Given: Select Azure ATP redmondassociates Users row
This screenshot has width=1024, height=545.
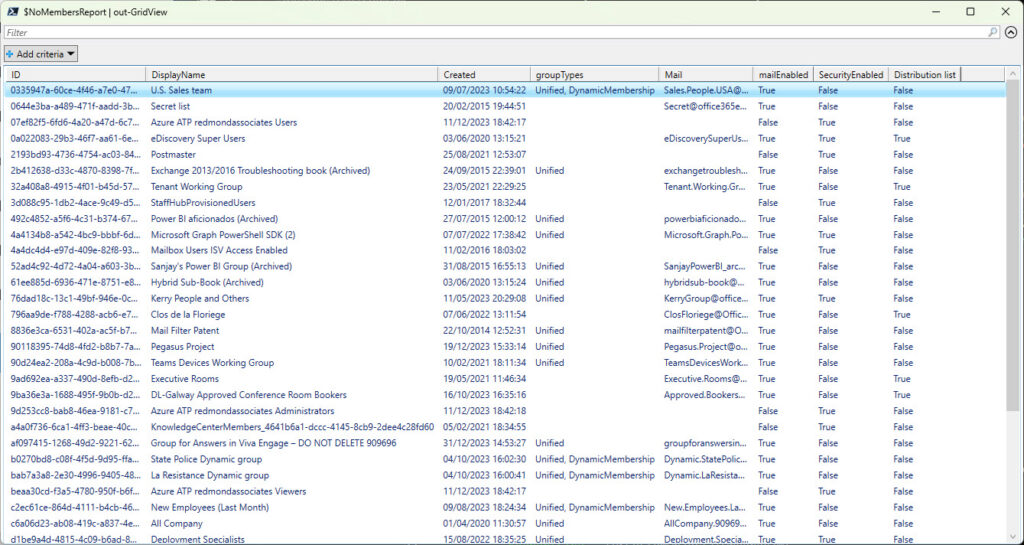Looking at the screenshot, I should 505,123.
